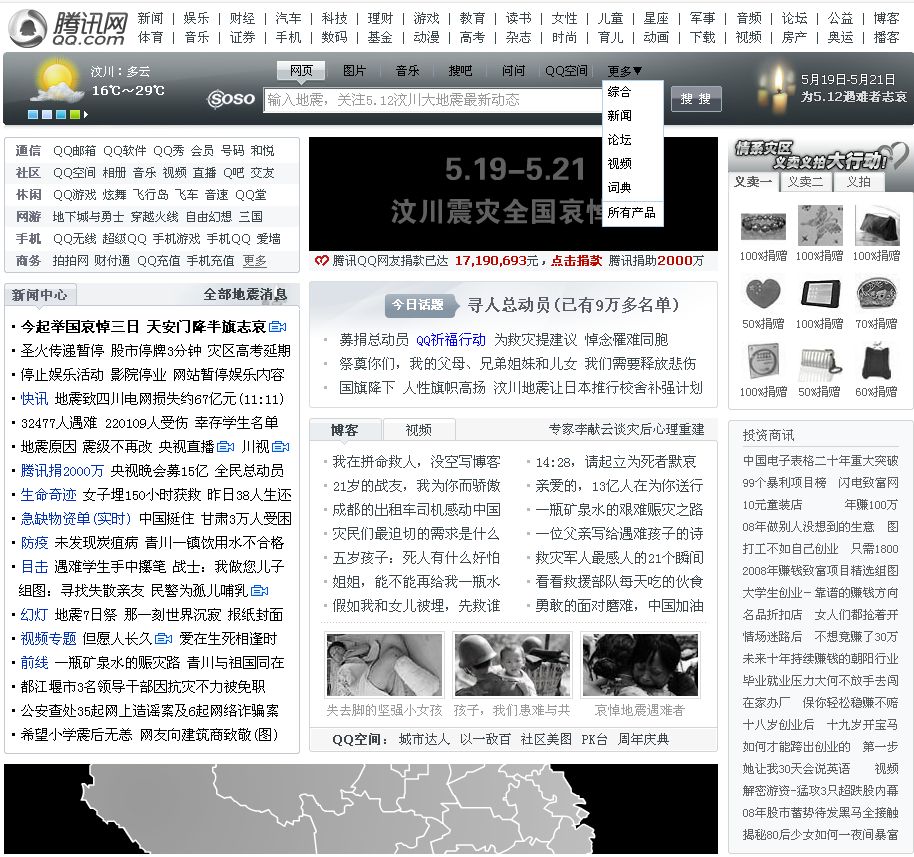
Task: Click the 新闻中心 section header
Action: click(40, 295)
